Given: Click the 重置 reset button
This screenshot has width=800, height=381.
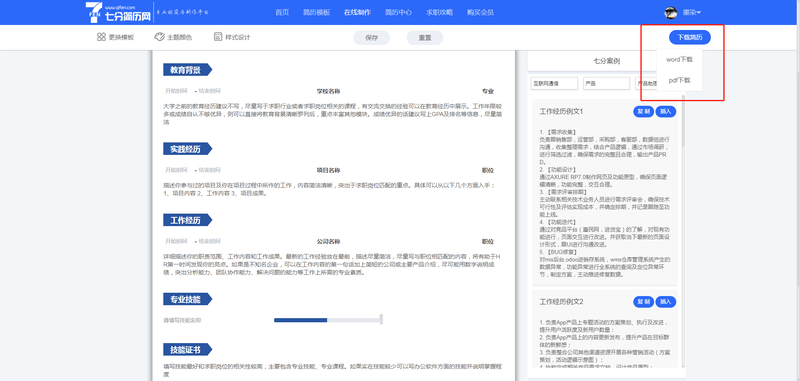Looking at the screenshot, I should pos(424,38).
